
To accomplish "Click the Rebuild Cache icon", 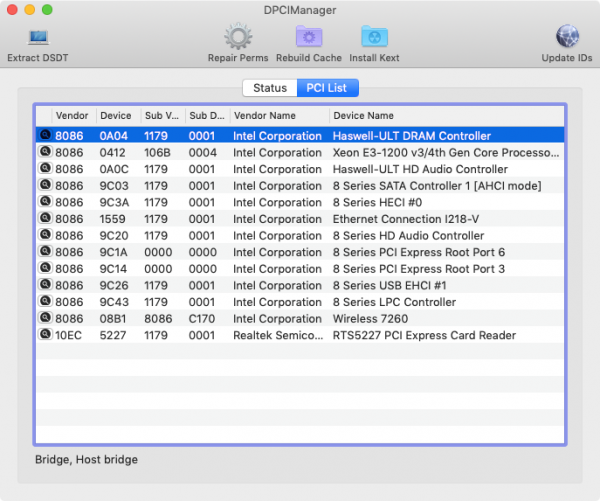I will 309,38.
